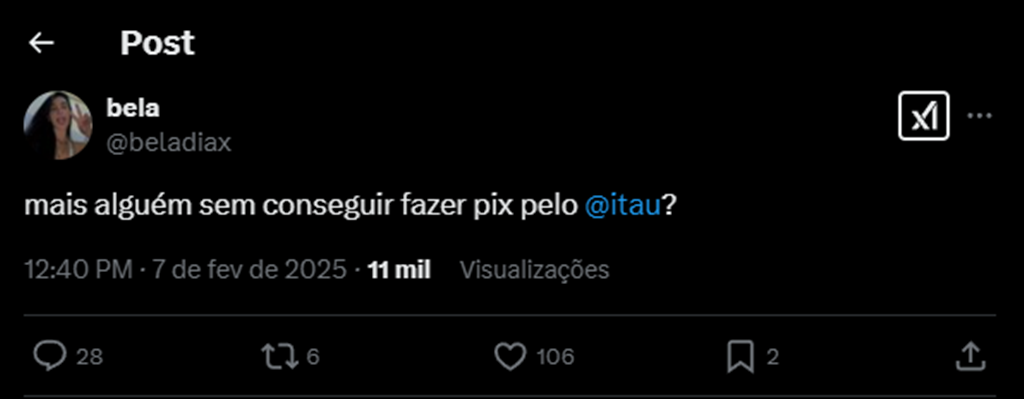Open the share upload icon
Screen dimensions: 1024x399
point(970,357)
